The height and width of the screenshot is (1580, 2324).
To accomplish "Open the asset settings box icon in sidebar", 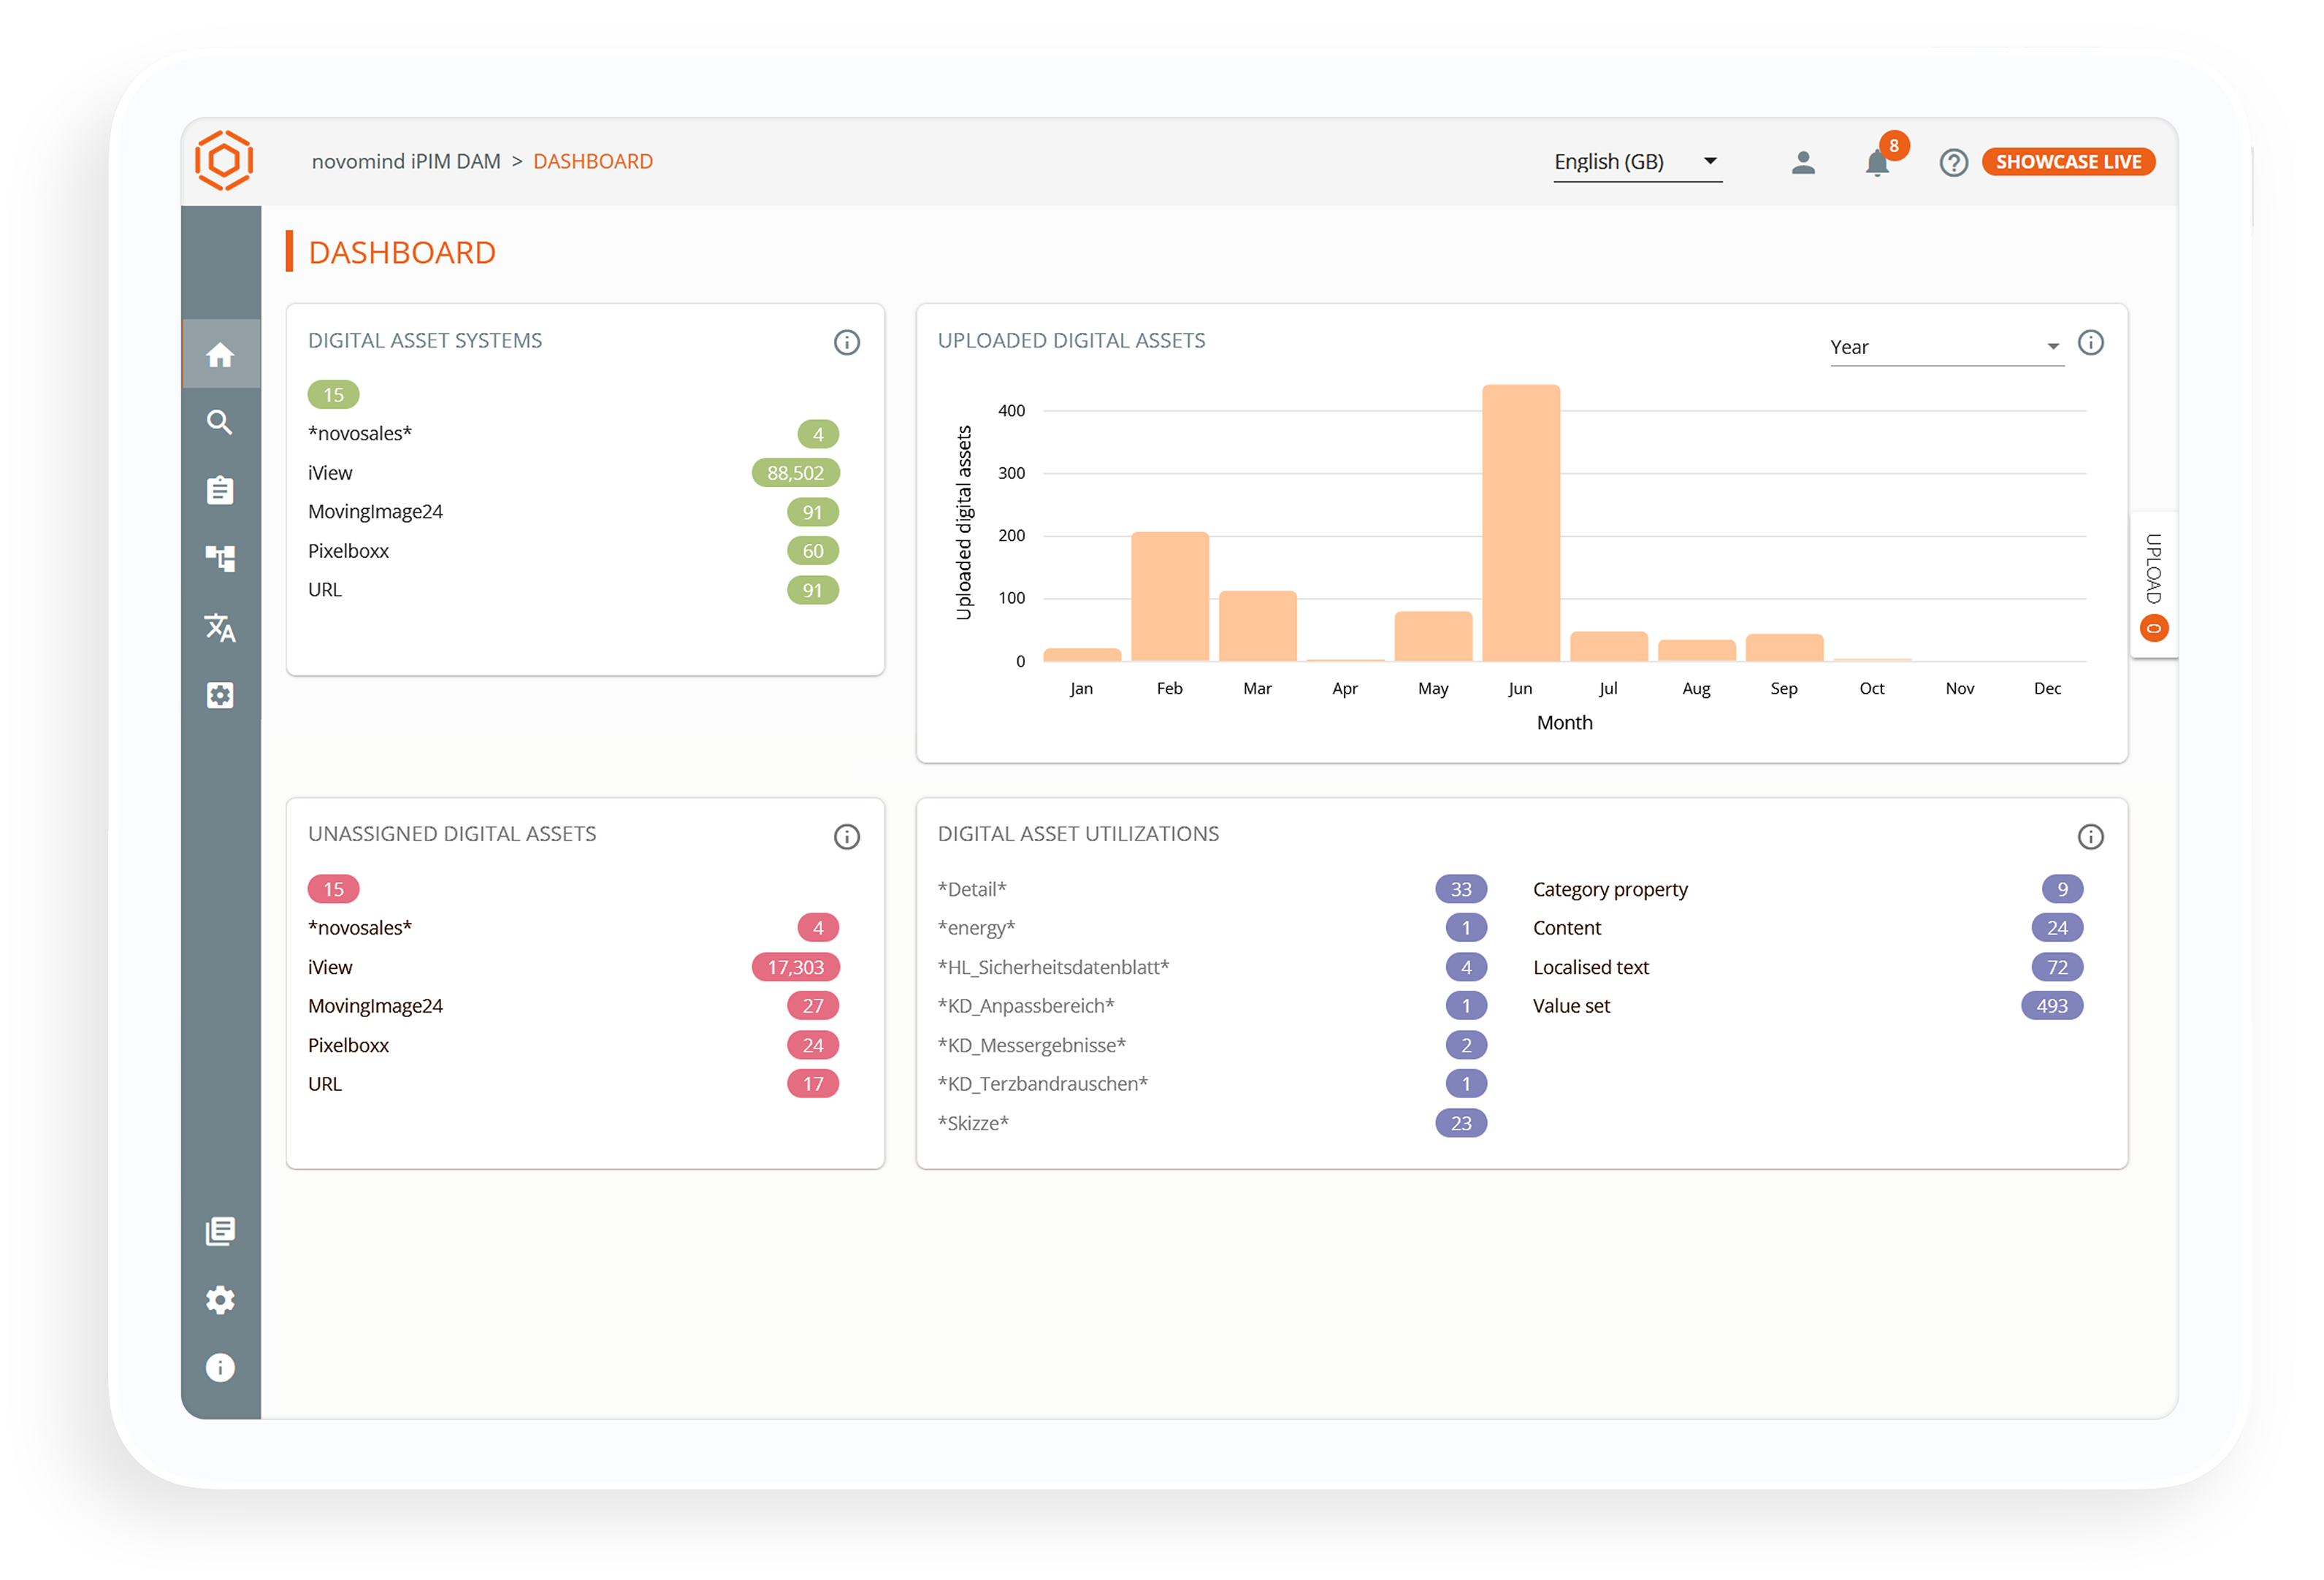I will [220, 695].
